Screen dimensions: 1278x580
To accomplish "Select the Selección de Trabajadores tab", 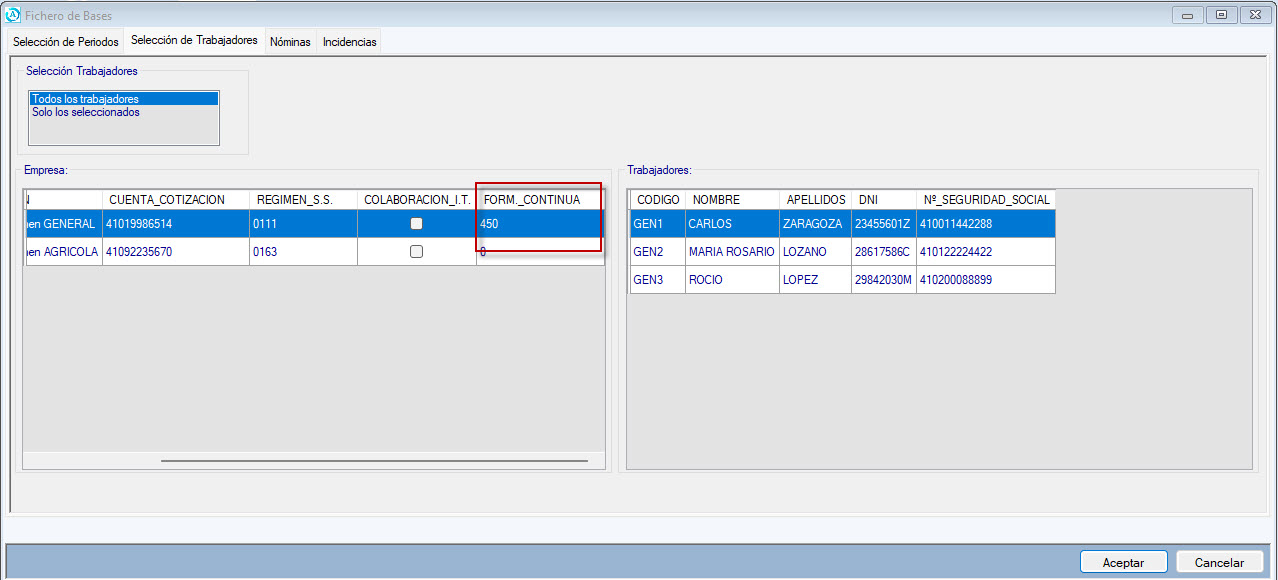I will click(x=194, y=41).
